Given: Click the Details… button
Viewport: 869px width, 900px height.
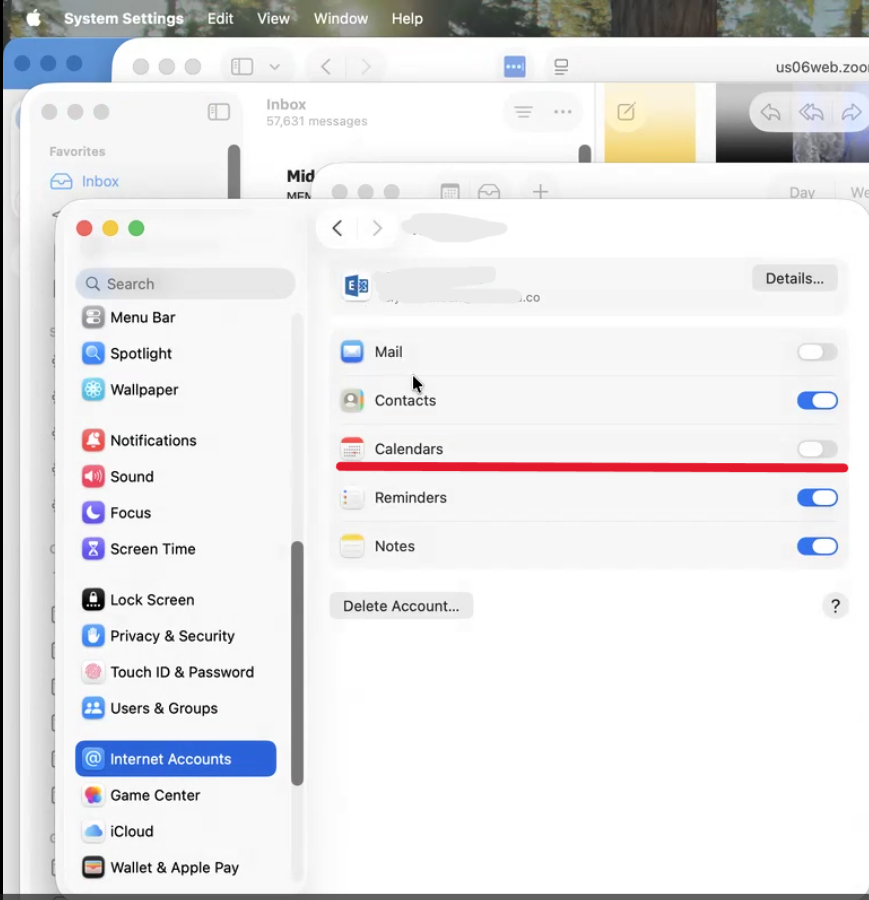Looking at the screenshot, I should click(794, 278).
